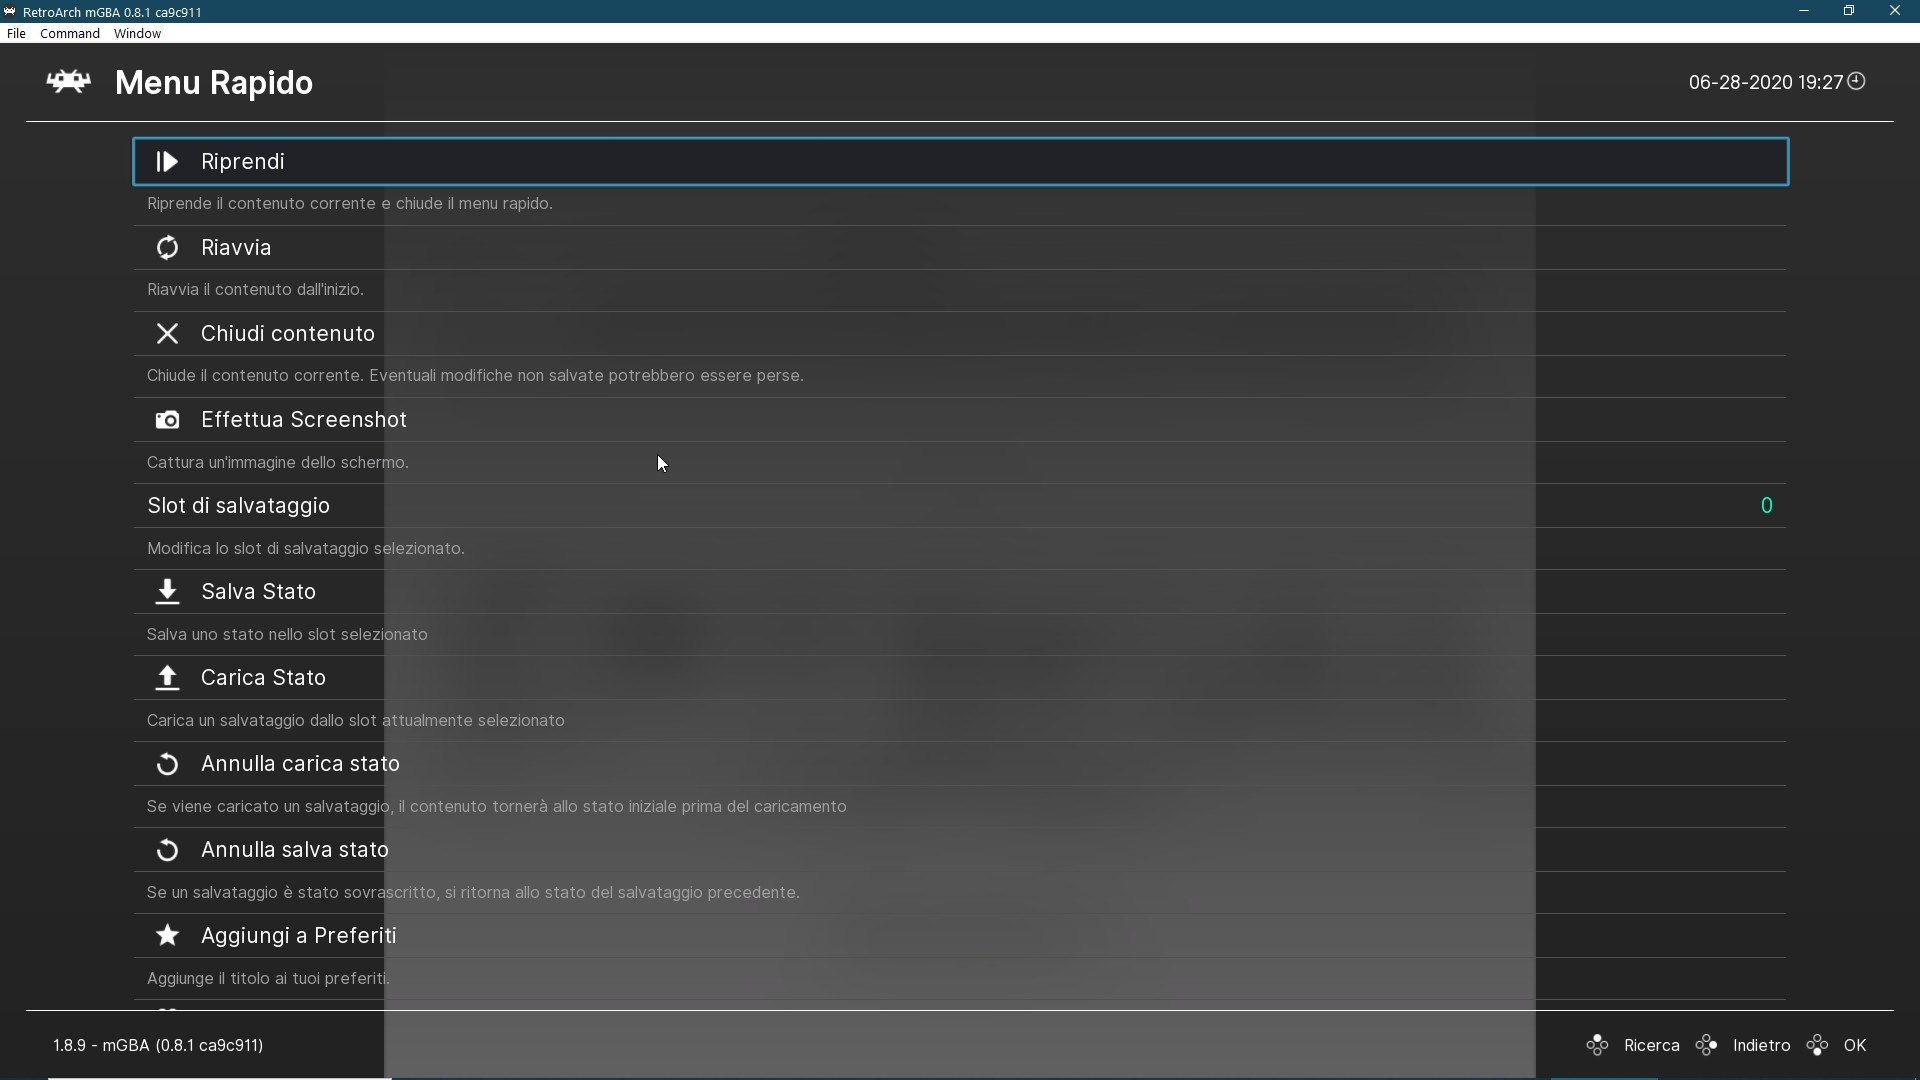Restore down the RetroArch window

tap(1849, 11)
